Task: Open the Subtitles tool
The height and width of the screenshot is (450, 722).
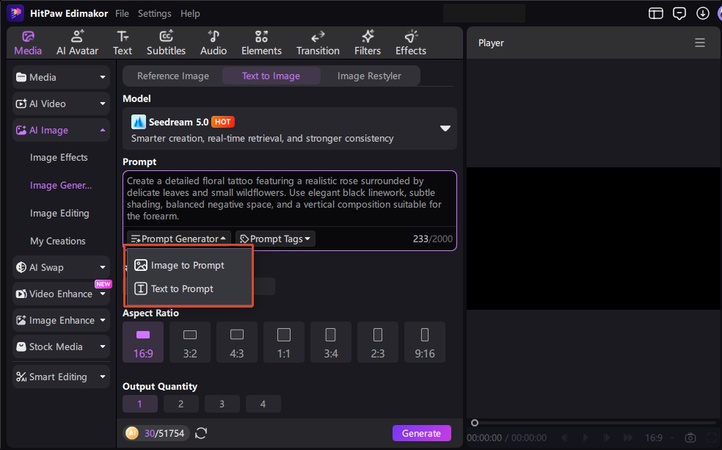Action: [166, 43]
